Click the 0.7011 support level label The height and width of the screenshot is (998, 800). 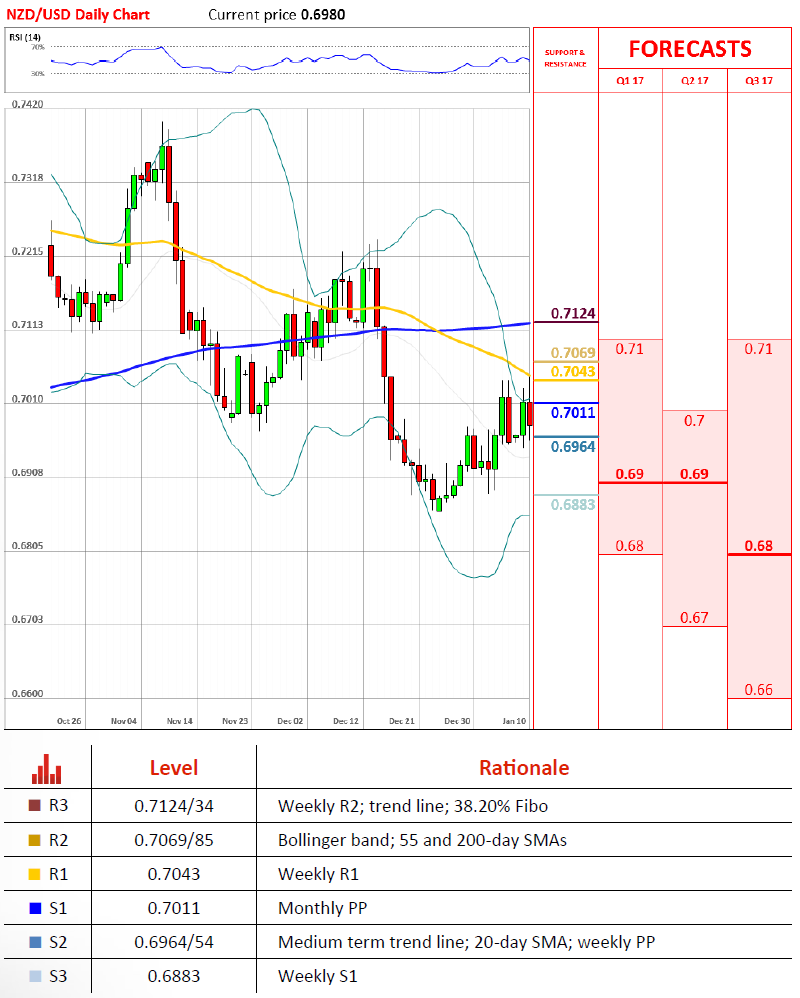click(573, 412)
